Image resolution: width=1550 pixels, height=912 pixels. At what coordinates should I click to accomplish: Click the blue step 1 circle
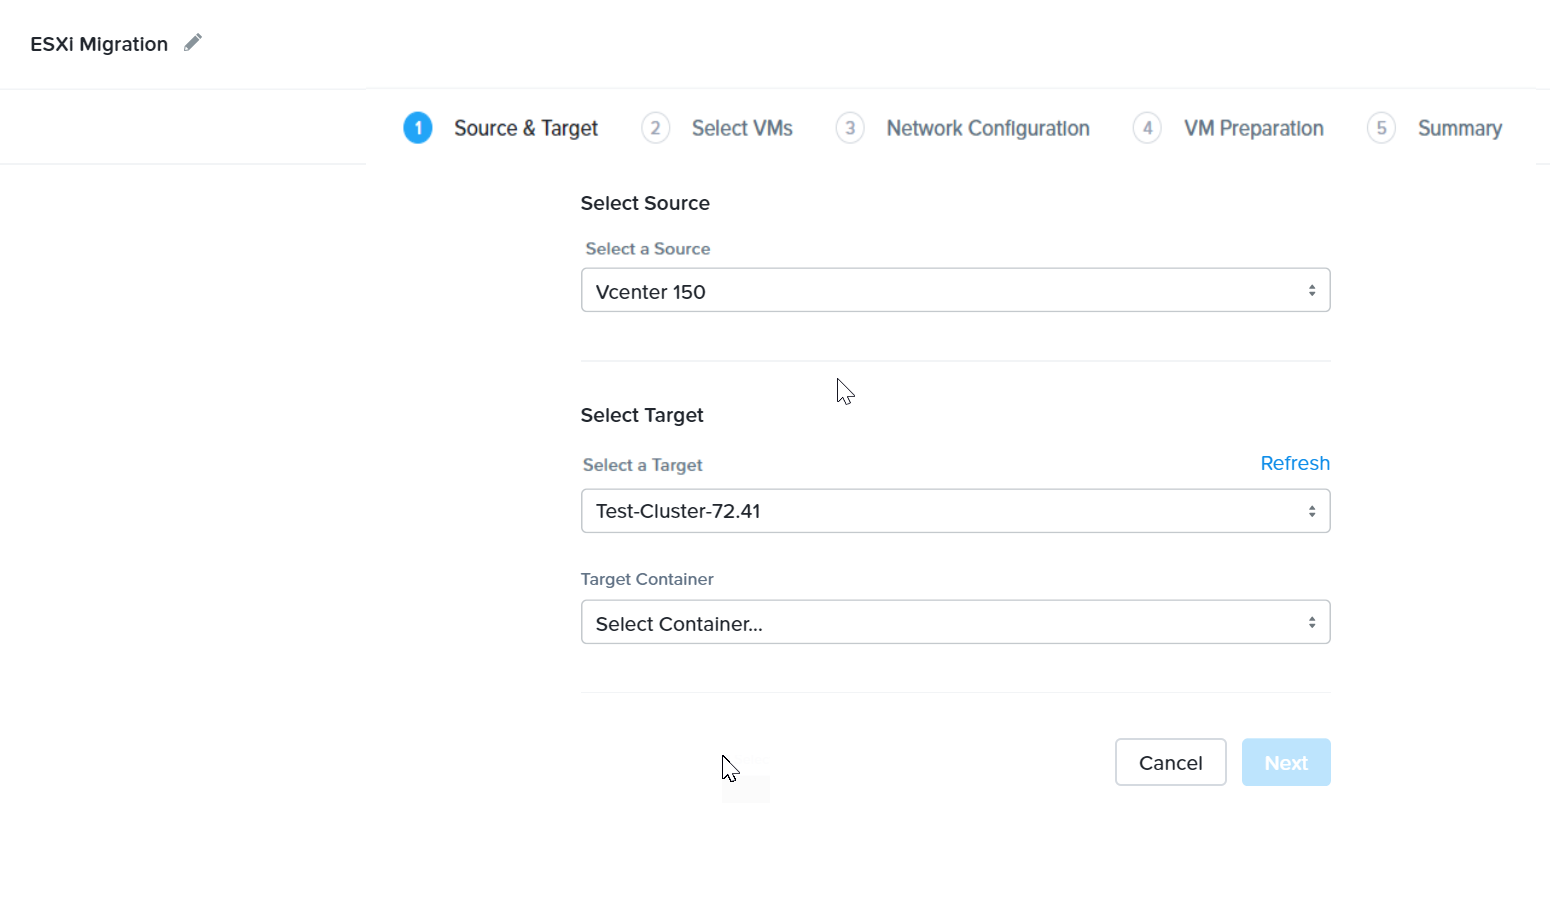click(418, 128)
